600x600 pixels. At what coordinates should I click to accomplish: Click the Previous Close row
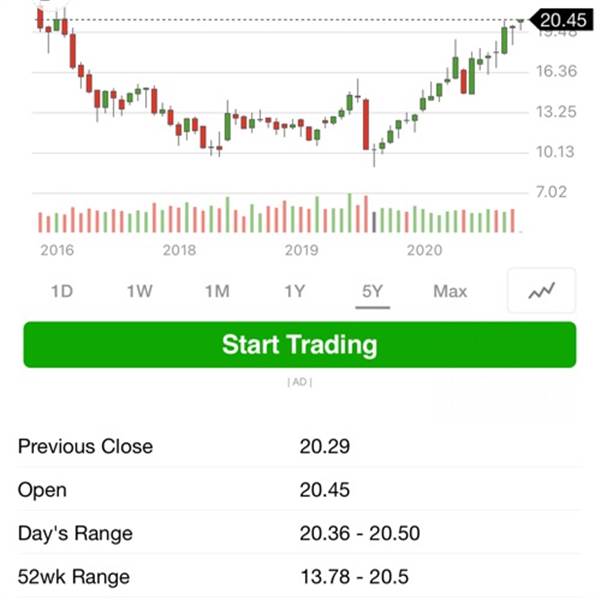300,446
